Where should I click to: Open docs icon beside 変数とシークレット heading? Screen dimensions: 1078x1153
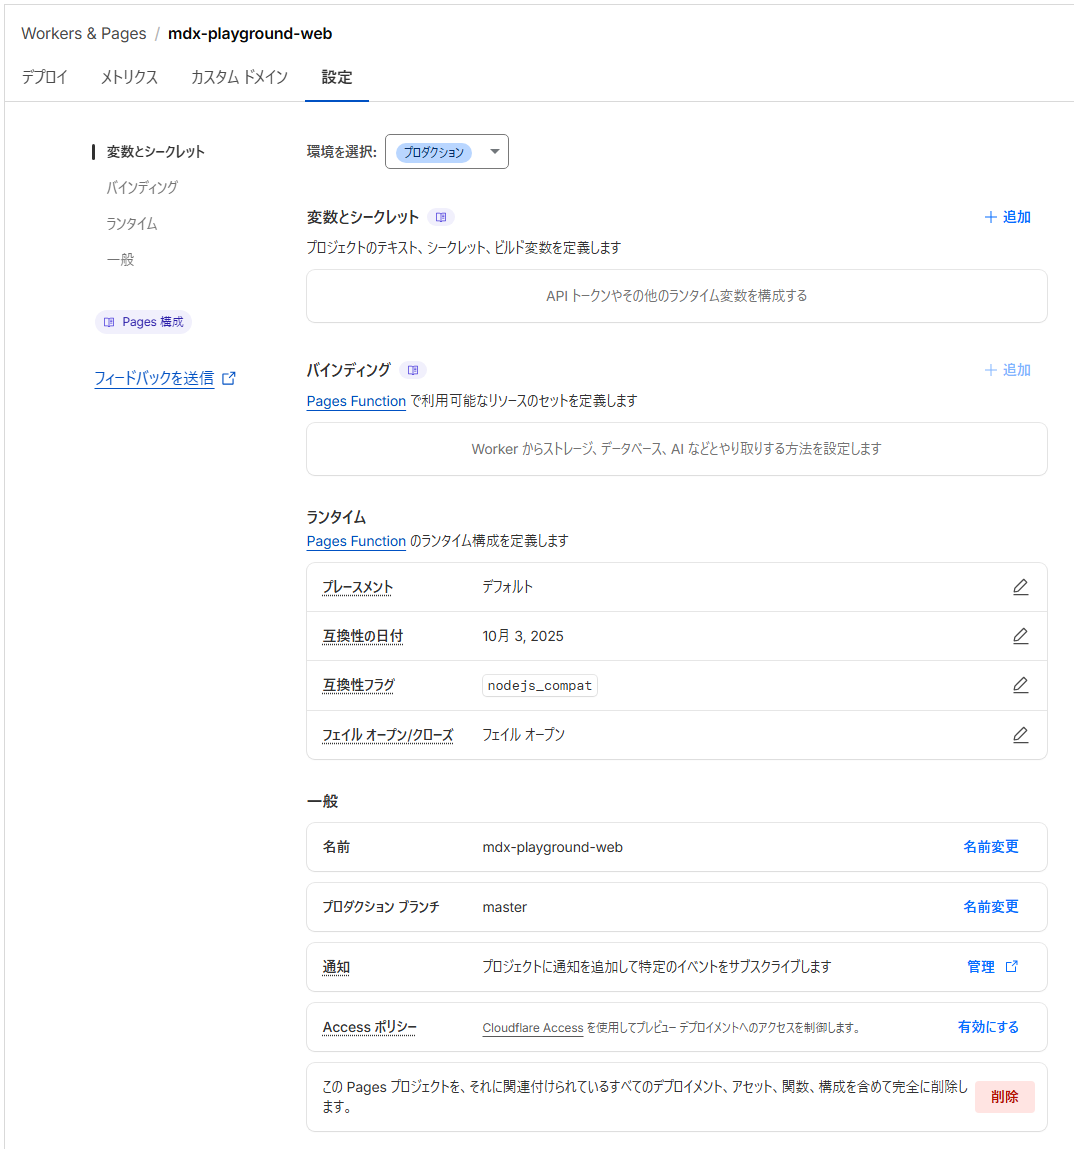(x=441, y=217)
